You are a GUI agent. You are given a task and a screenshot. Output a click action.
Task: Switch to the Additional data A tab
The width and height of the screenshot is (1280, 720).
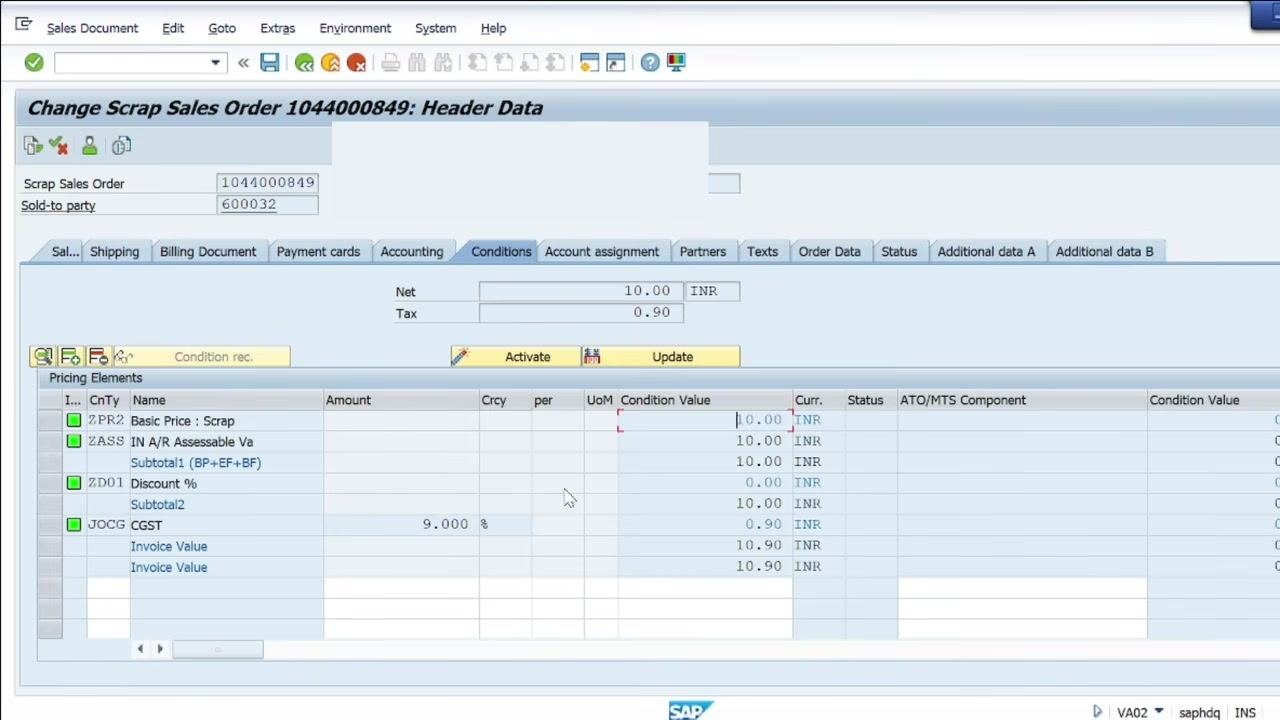tap(986, 251)
